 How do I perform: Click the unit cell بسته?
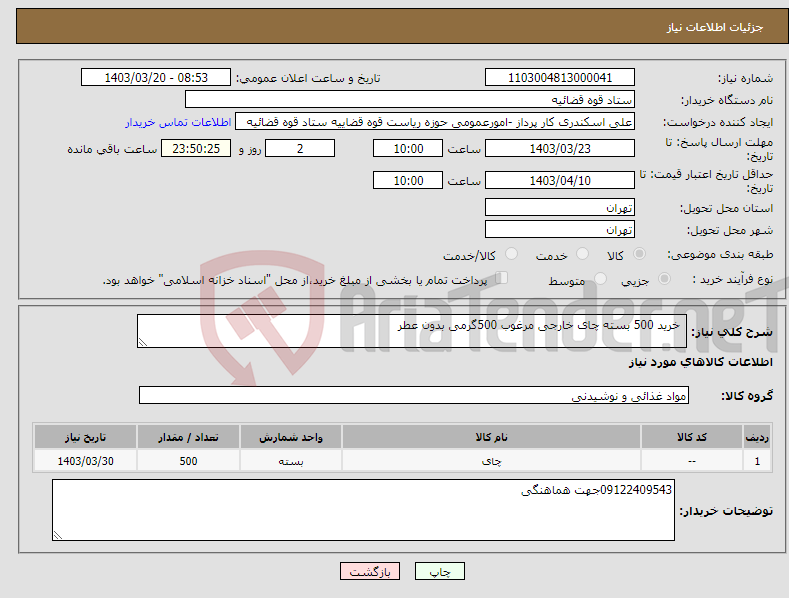290,461
